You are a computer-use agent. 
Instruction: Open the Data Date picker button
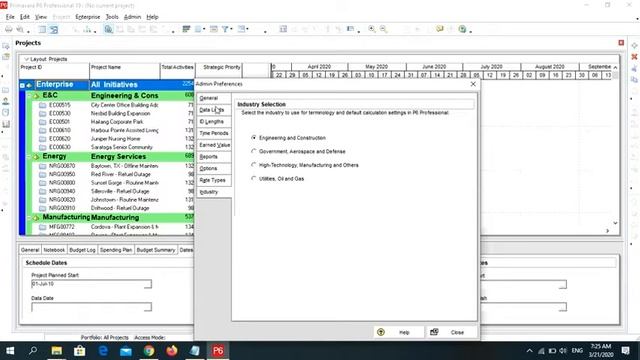(x=148, y=307)
